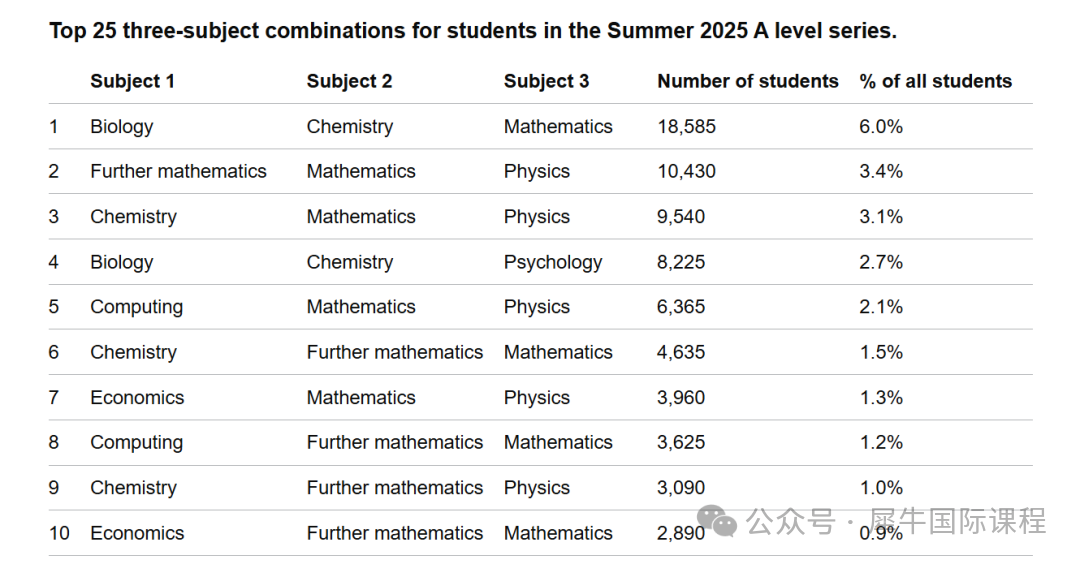Click the 6.0% percentage value
1080x564 pixels.
click(x=881, y=127)
